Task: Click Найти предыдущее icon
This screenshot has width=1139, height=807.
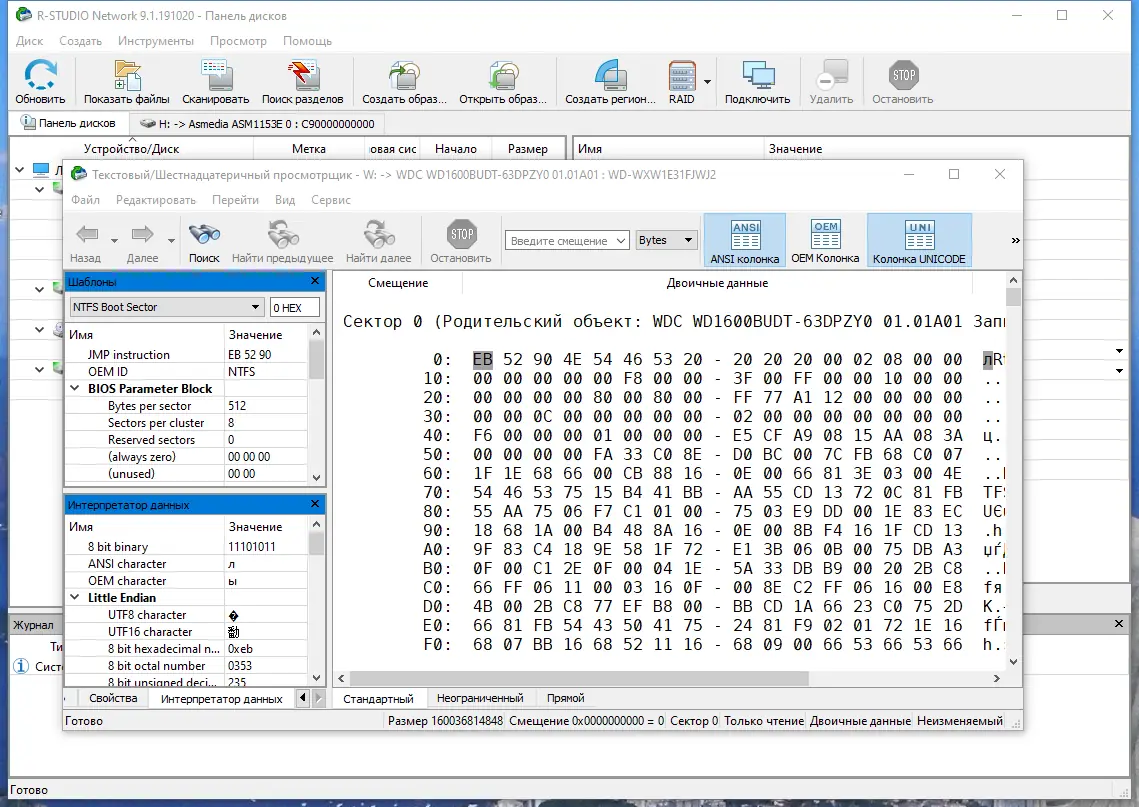Action: pos(283,234)
